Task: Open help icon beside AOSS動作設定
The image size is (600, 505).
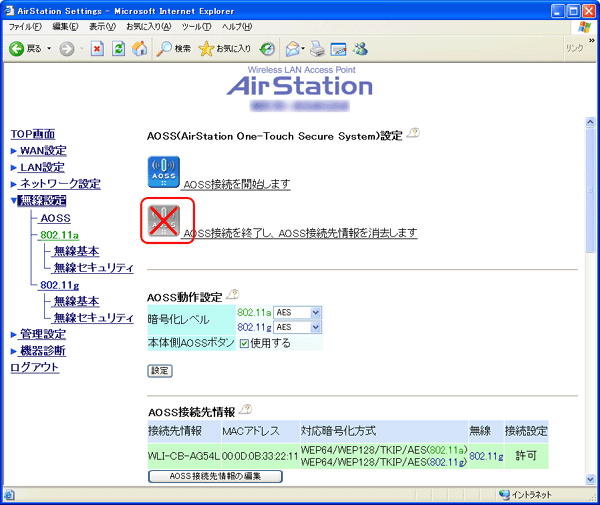Action: (x=233, y=294)
